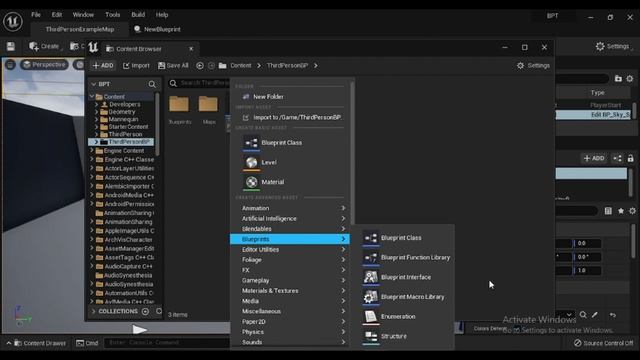Open the File menu

(x=36, y=15)
